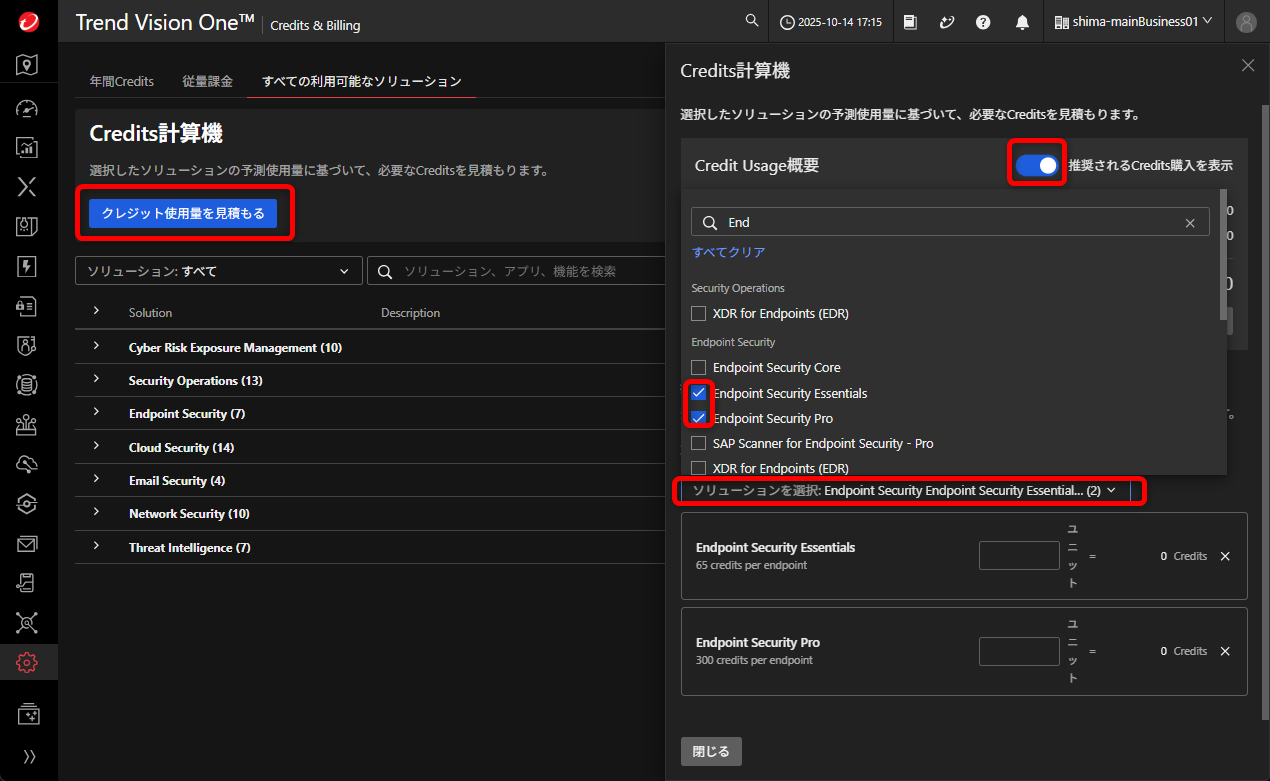Open the ソリューション: すべて filter dropdown
Screen dimensions: 1270x781
tap(218, 271)
